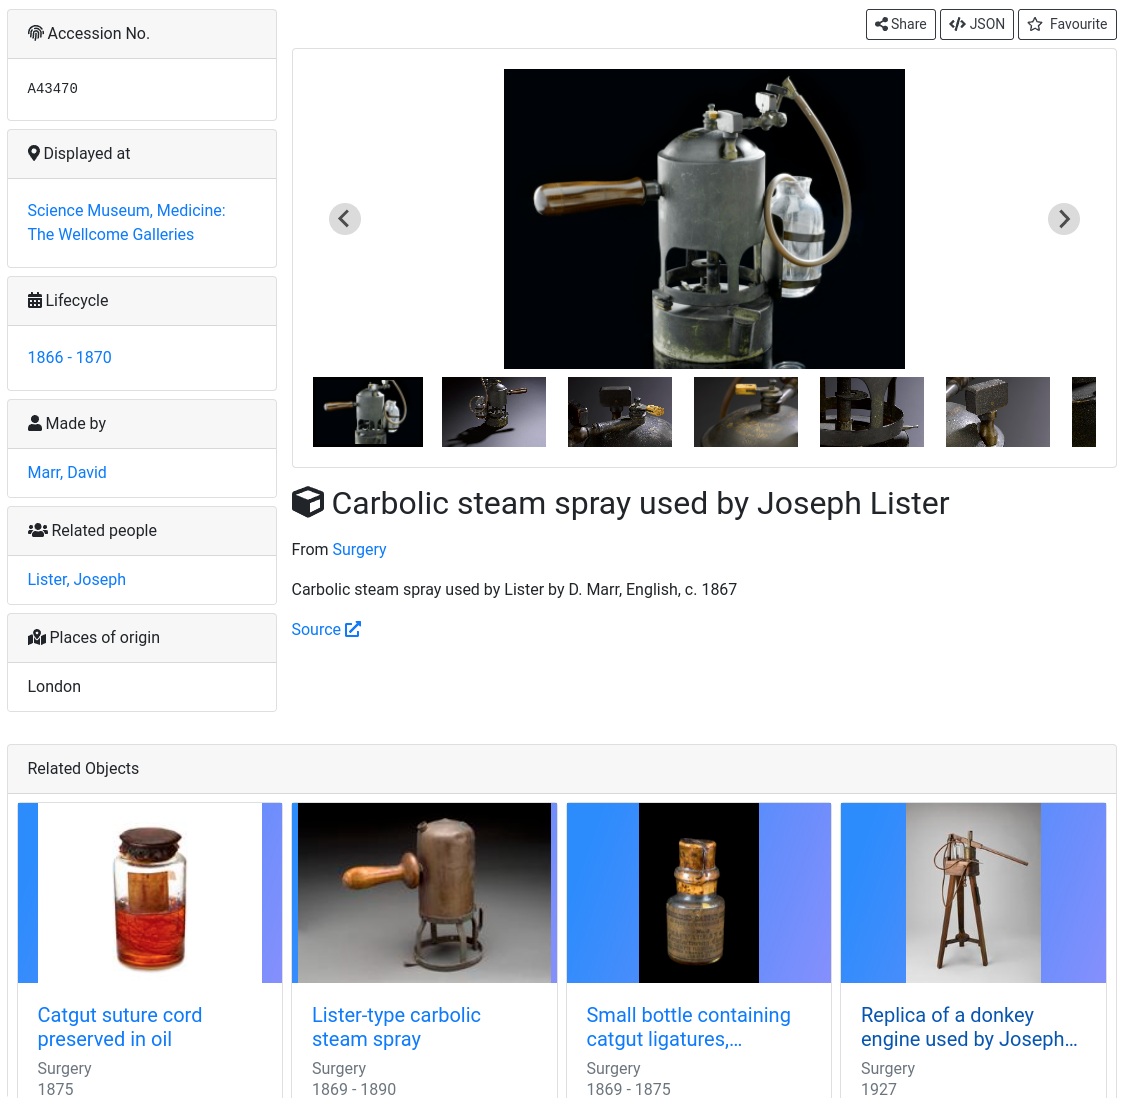The width and height of the screenshot is (1131, 1098).
Task: Click the external link icon beside Source
Action: (353, 630)
